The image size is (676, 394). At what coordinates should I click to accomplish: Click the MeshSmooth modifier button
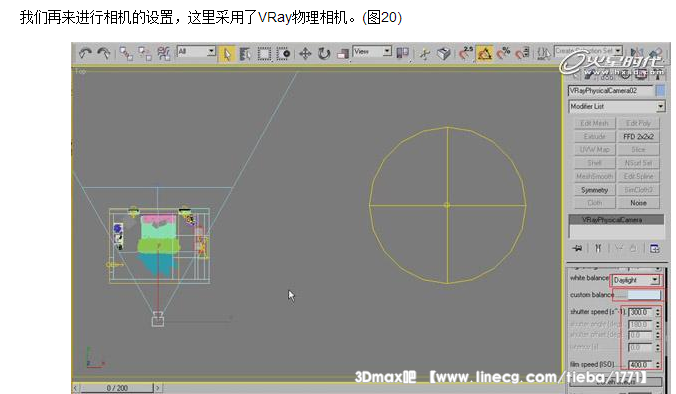click(x=594, y=176)
